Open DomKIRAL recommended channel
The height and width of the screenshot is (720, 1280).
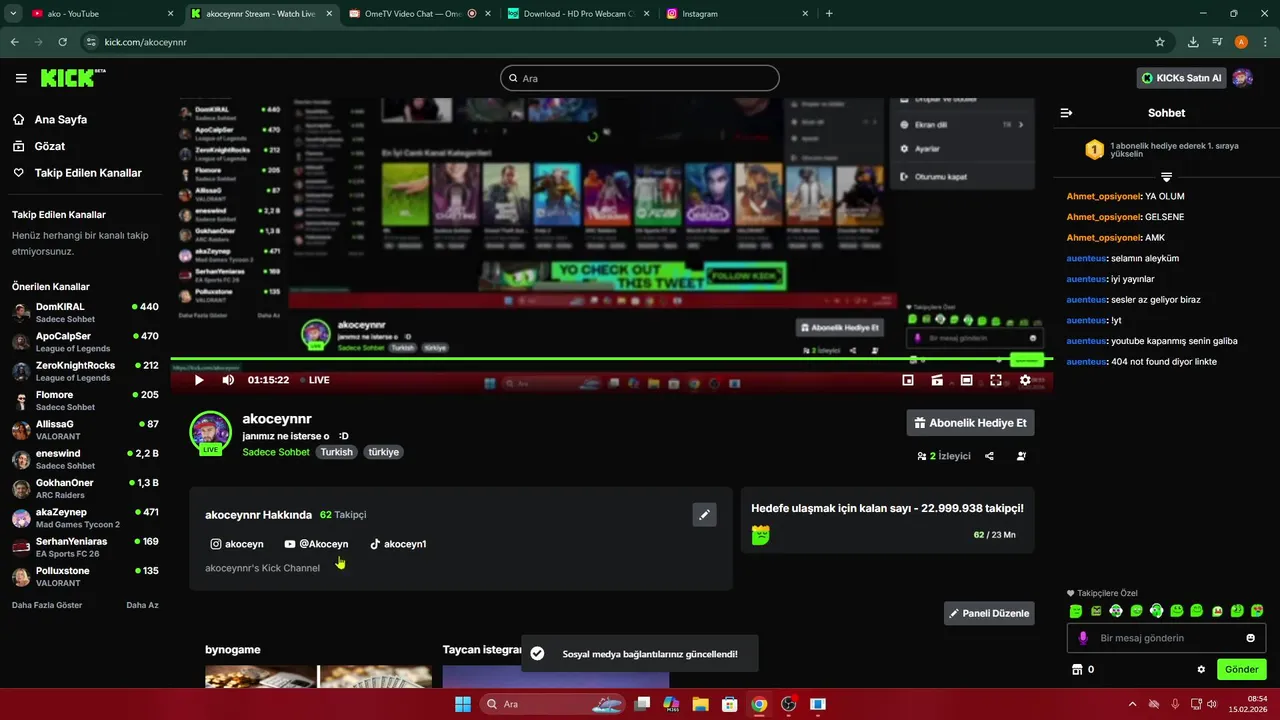[x=85, y=313]
